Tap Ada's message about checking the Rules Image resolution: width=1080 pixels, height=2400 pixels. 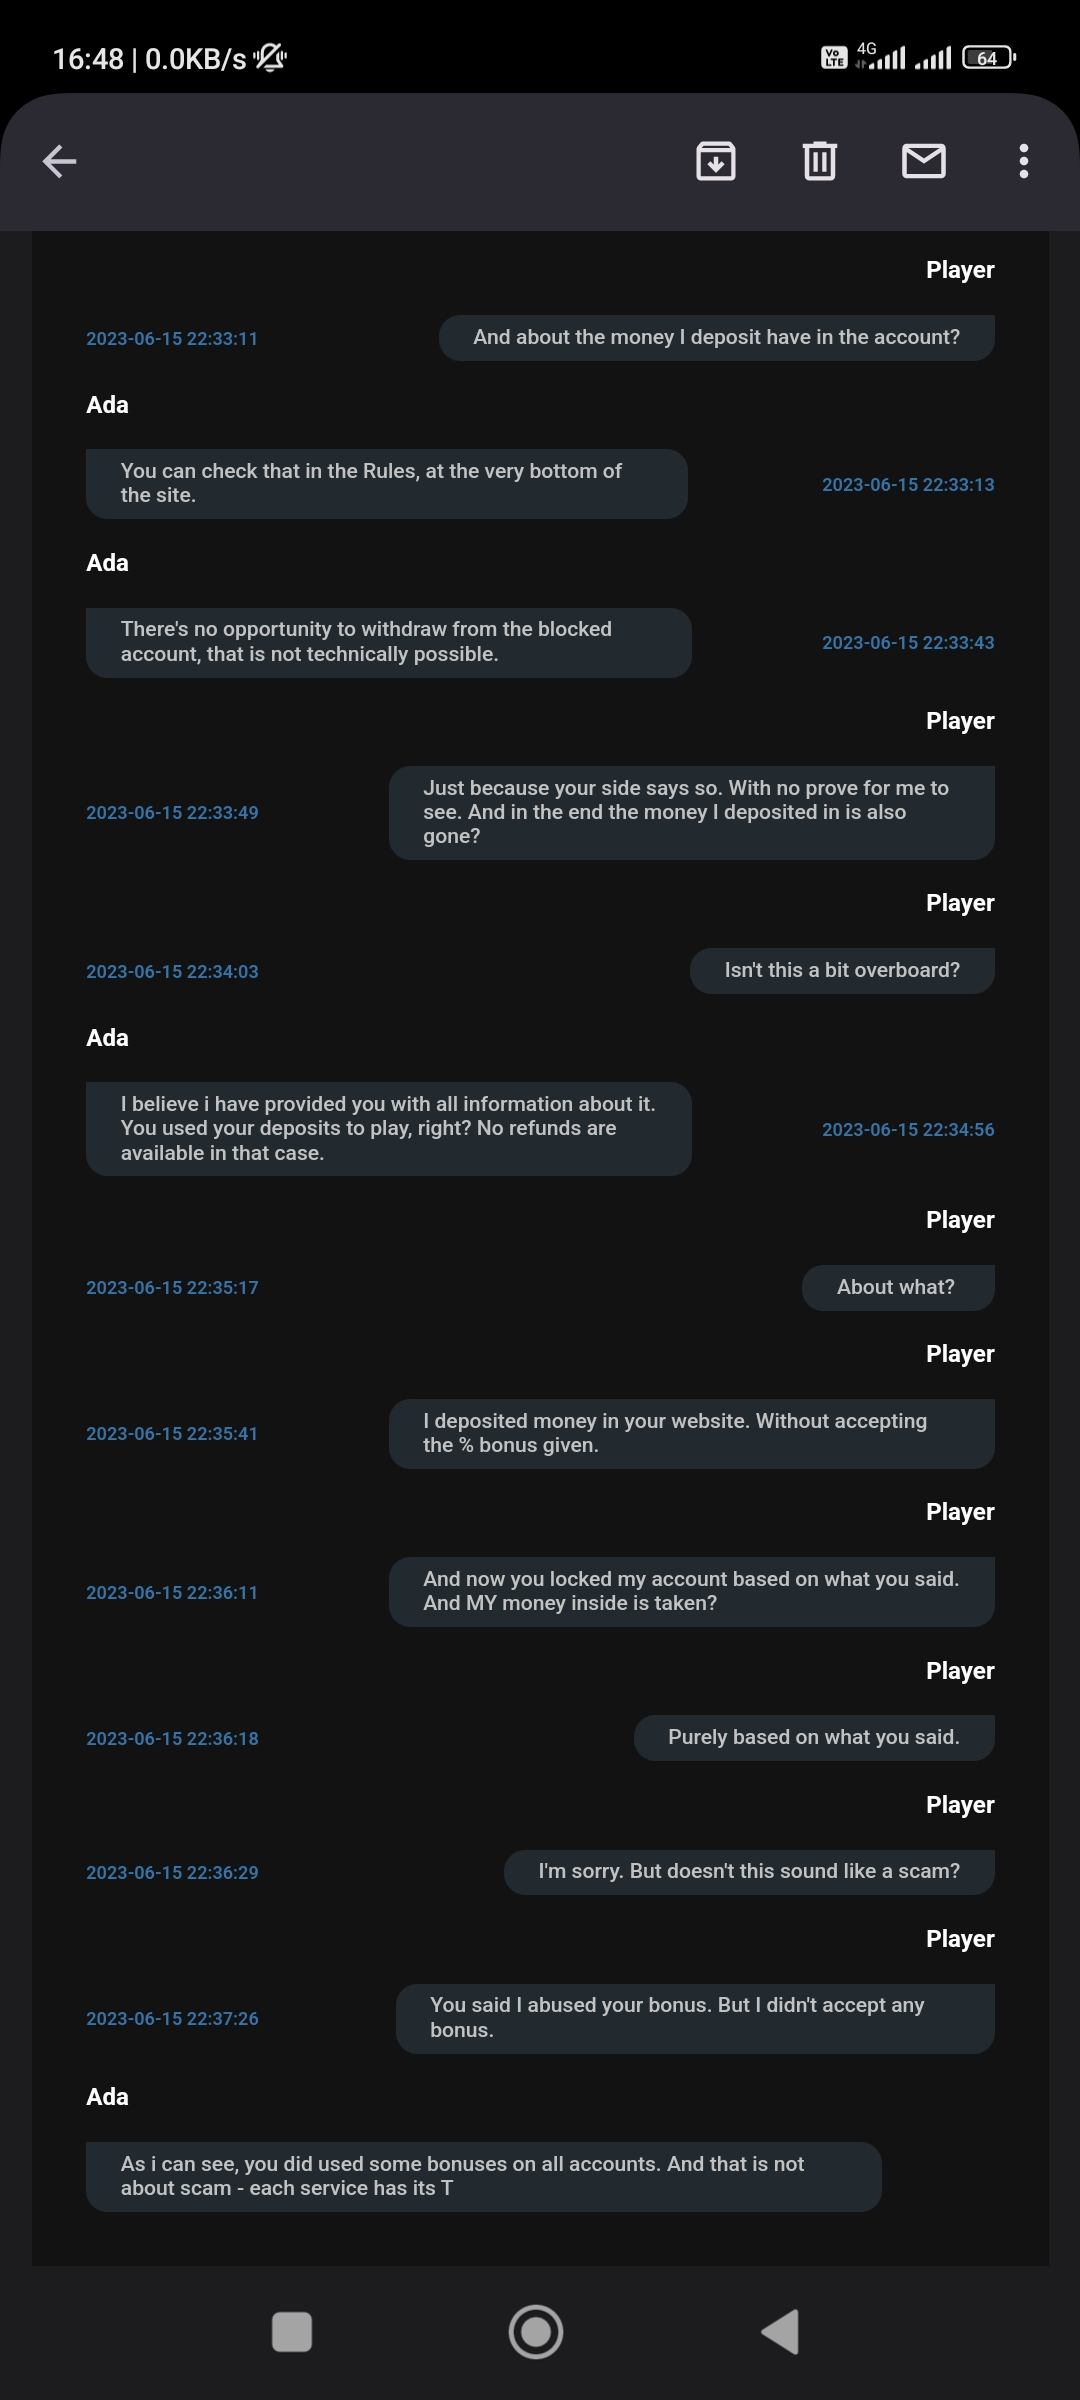(386, 483)
